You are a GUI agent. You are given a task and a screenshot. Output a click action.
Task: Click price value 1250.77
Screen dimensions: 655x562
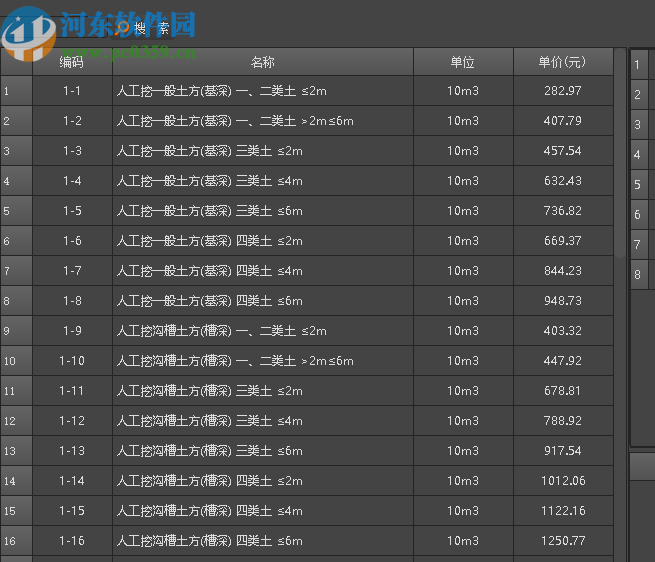point(563,541)
